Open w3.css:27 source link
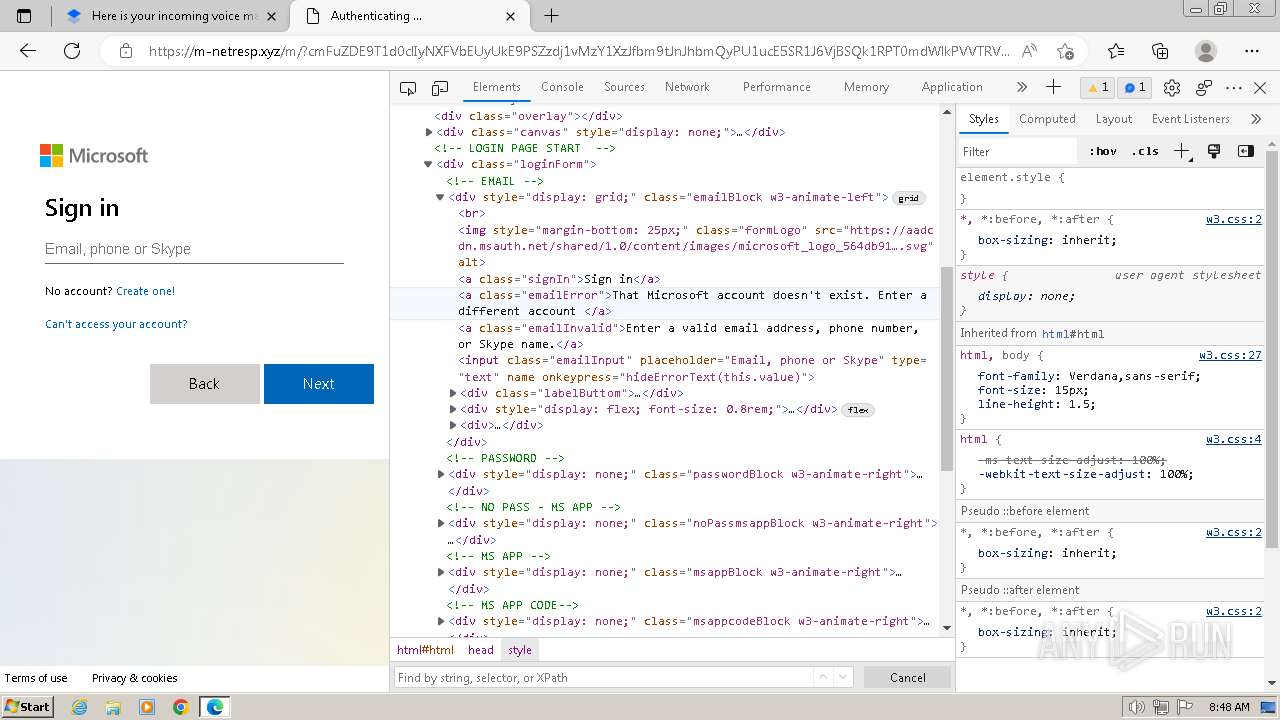The height and width of the screenshot is (720, 1280). tap(1230, 355)
